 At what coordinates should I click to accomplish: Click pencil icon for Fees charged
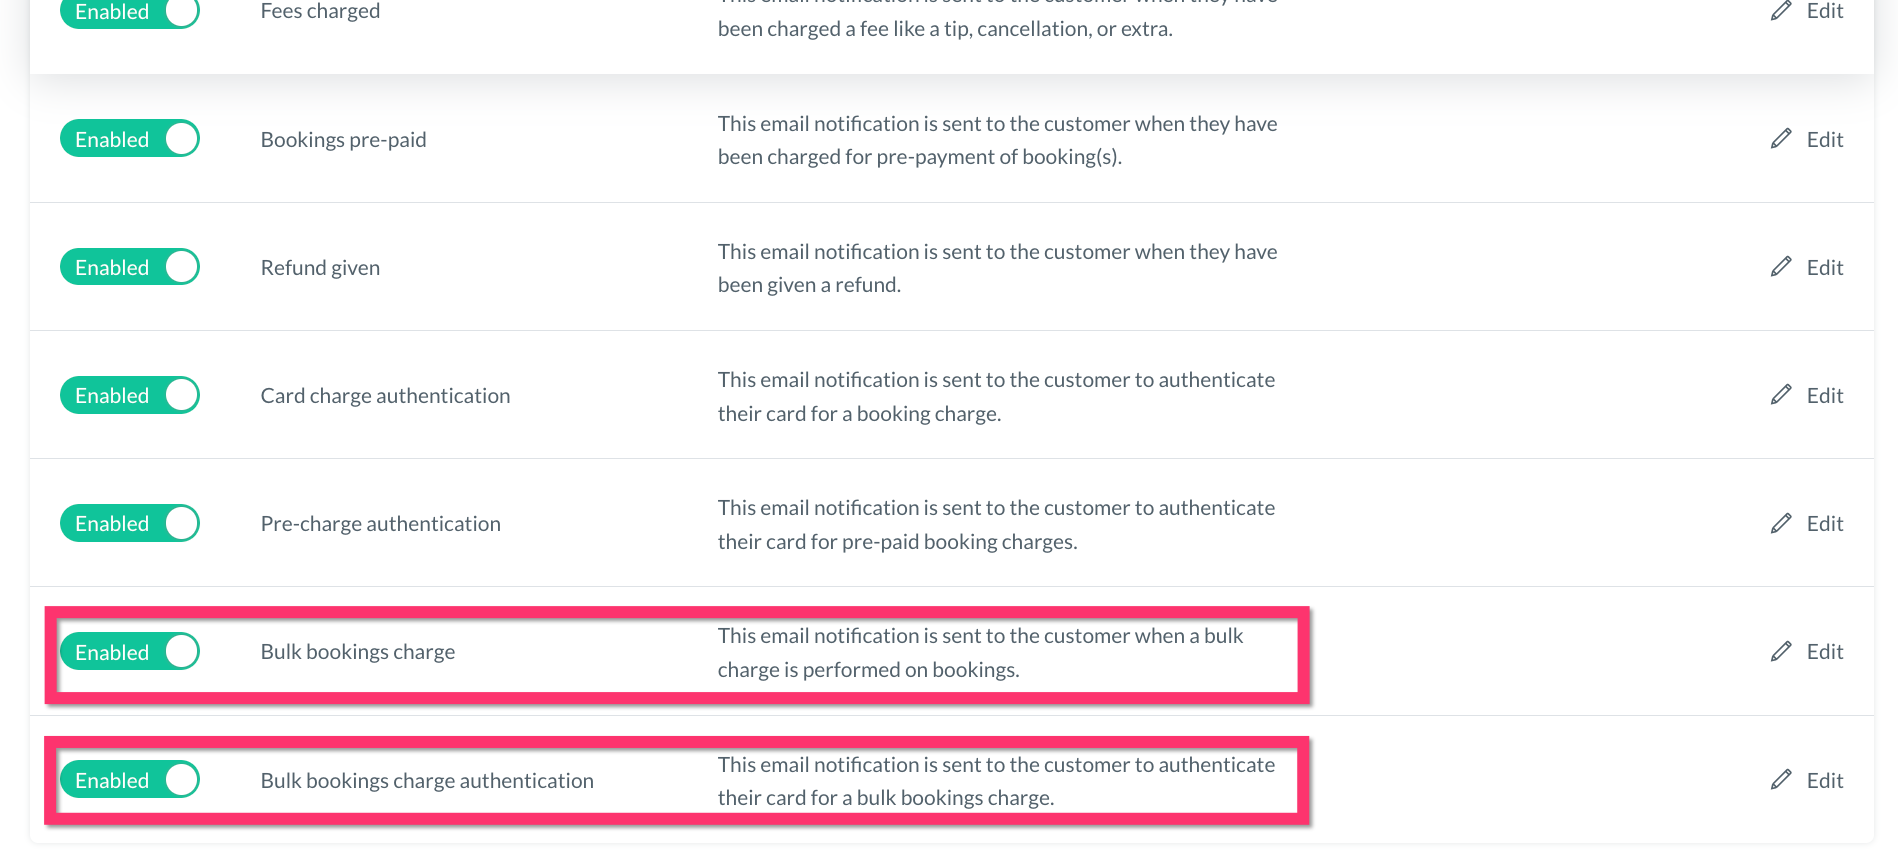coord(1781,11)
